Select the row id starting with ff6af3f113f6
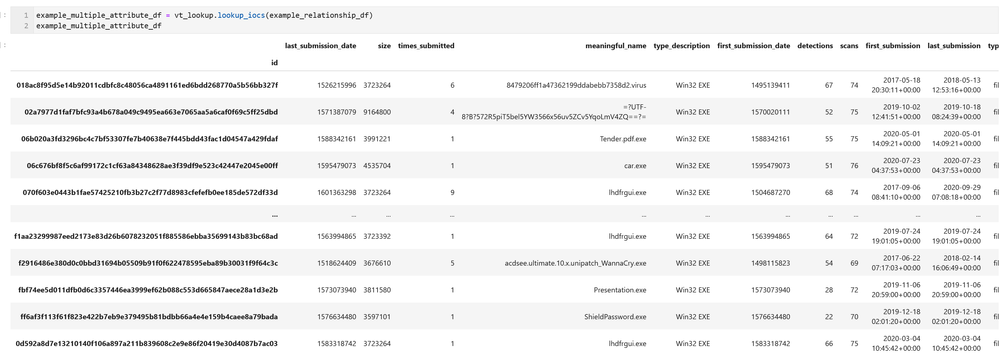The height and width of the screenshot is (362, 999). pyautogui.click(x=149, y=316)
